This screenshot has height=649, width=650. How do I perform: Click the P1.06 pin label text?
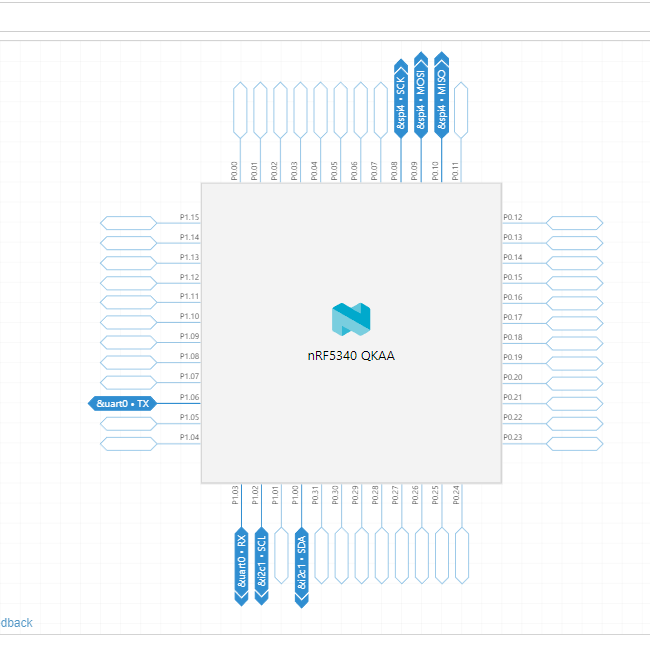click(x=189, y=397)
